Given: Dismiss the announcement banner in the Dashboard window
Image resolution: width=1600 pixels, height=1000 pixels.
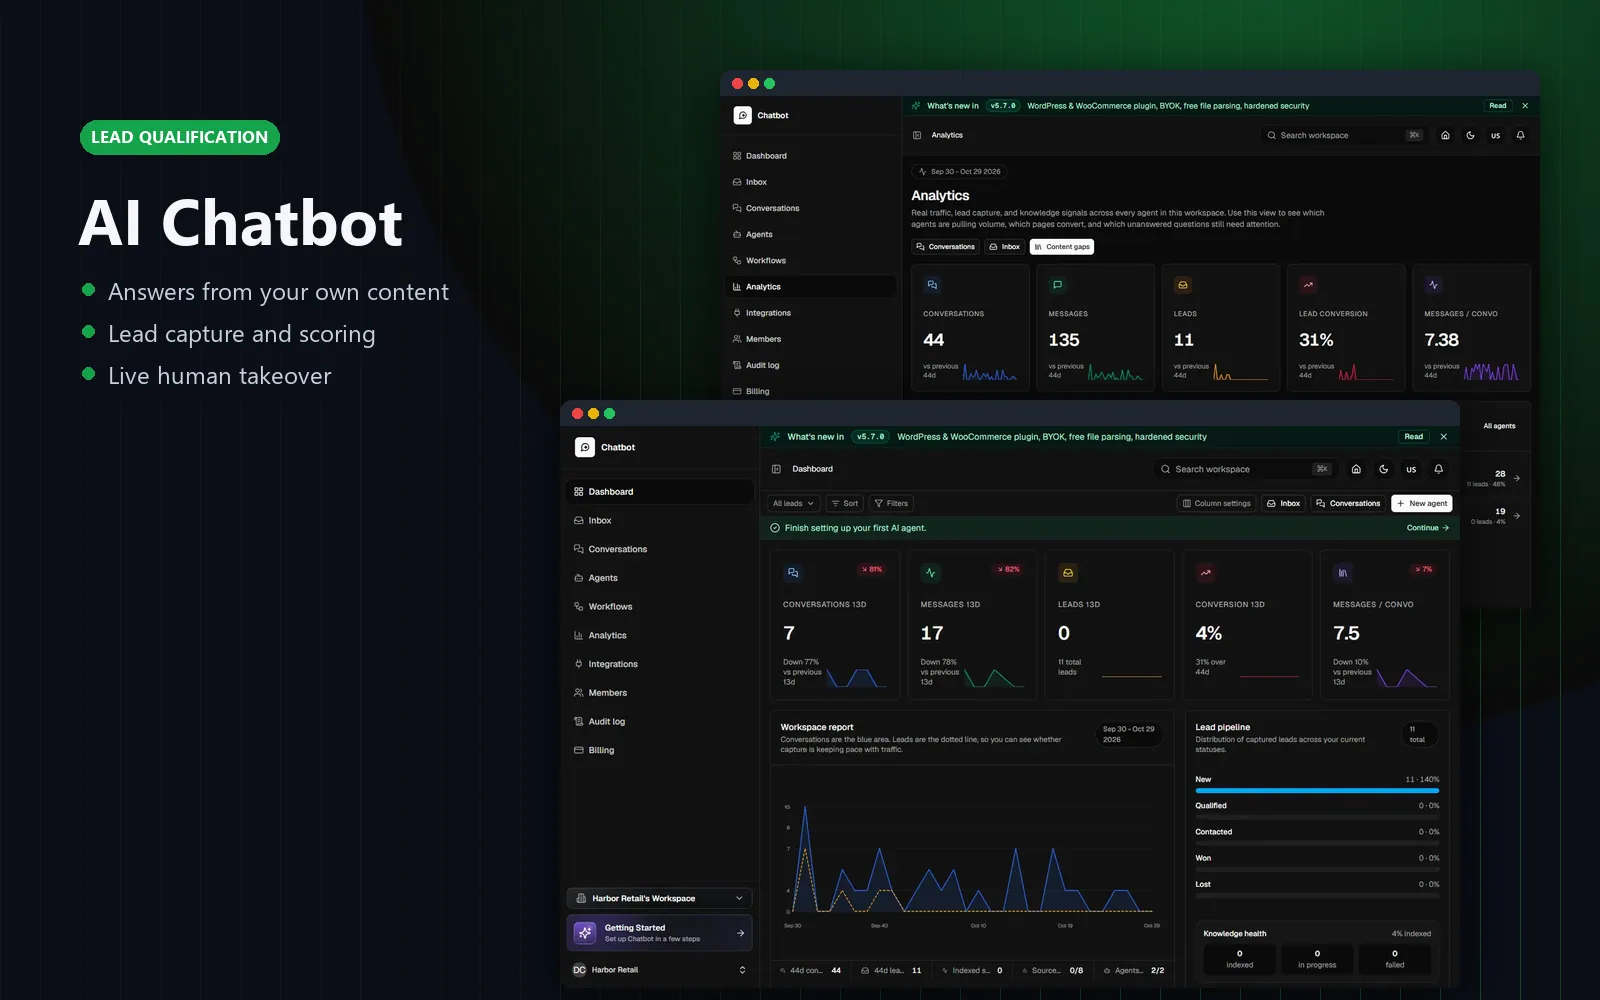Looking at the screenshot, I should click(1444, 437).
